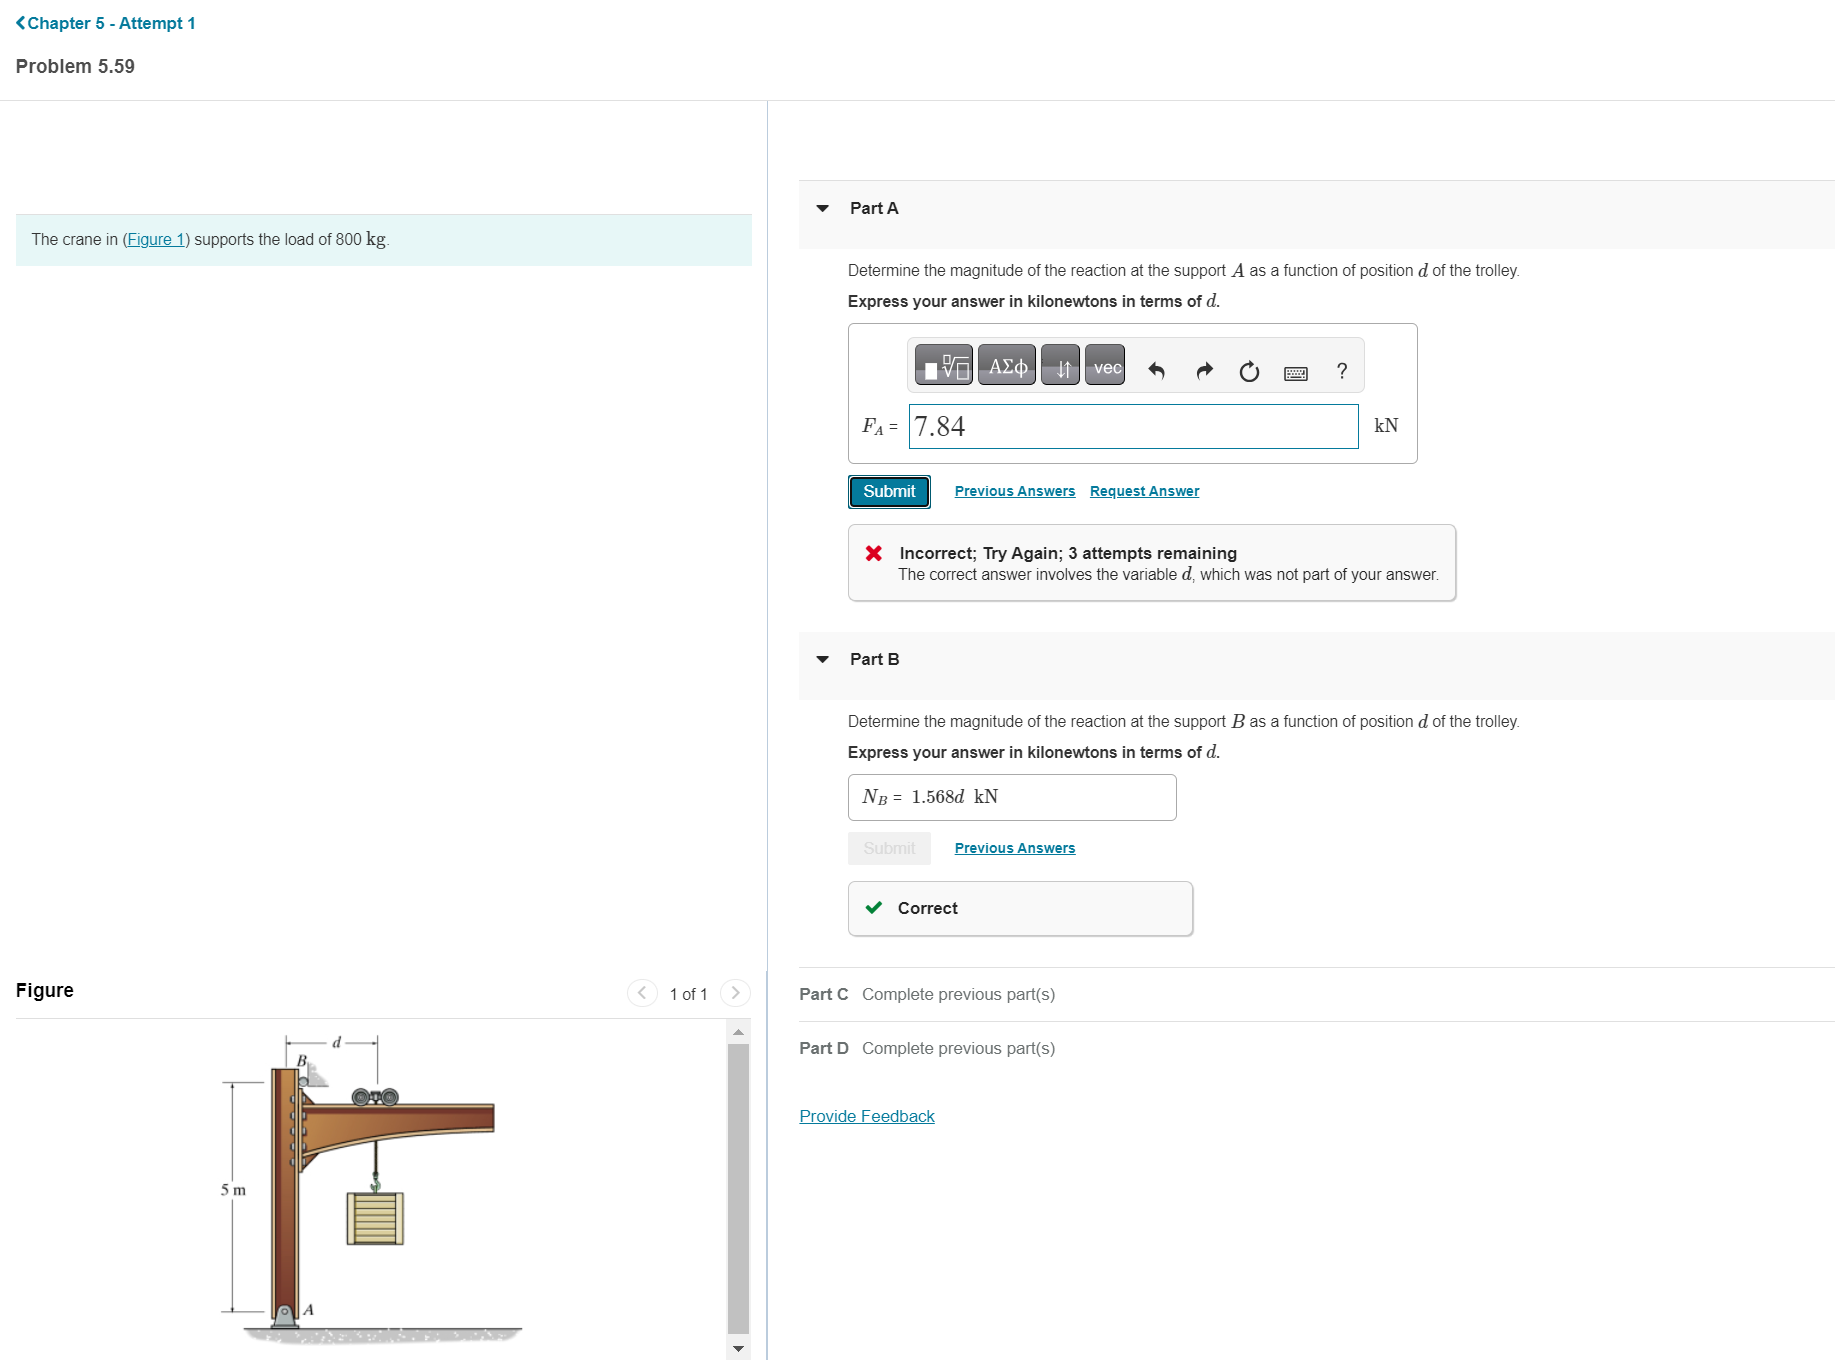Go back to Chapter 5 - Attempt 1
1835x1360 pixels.
105,23
